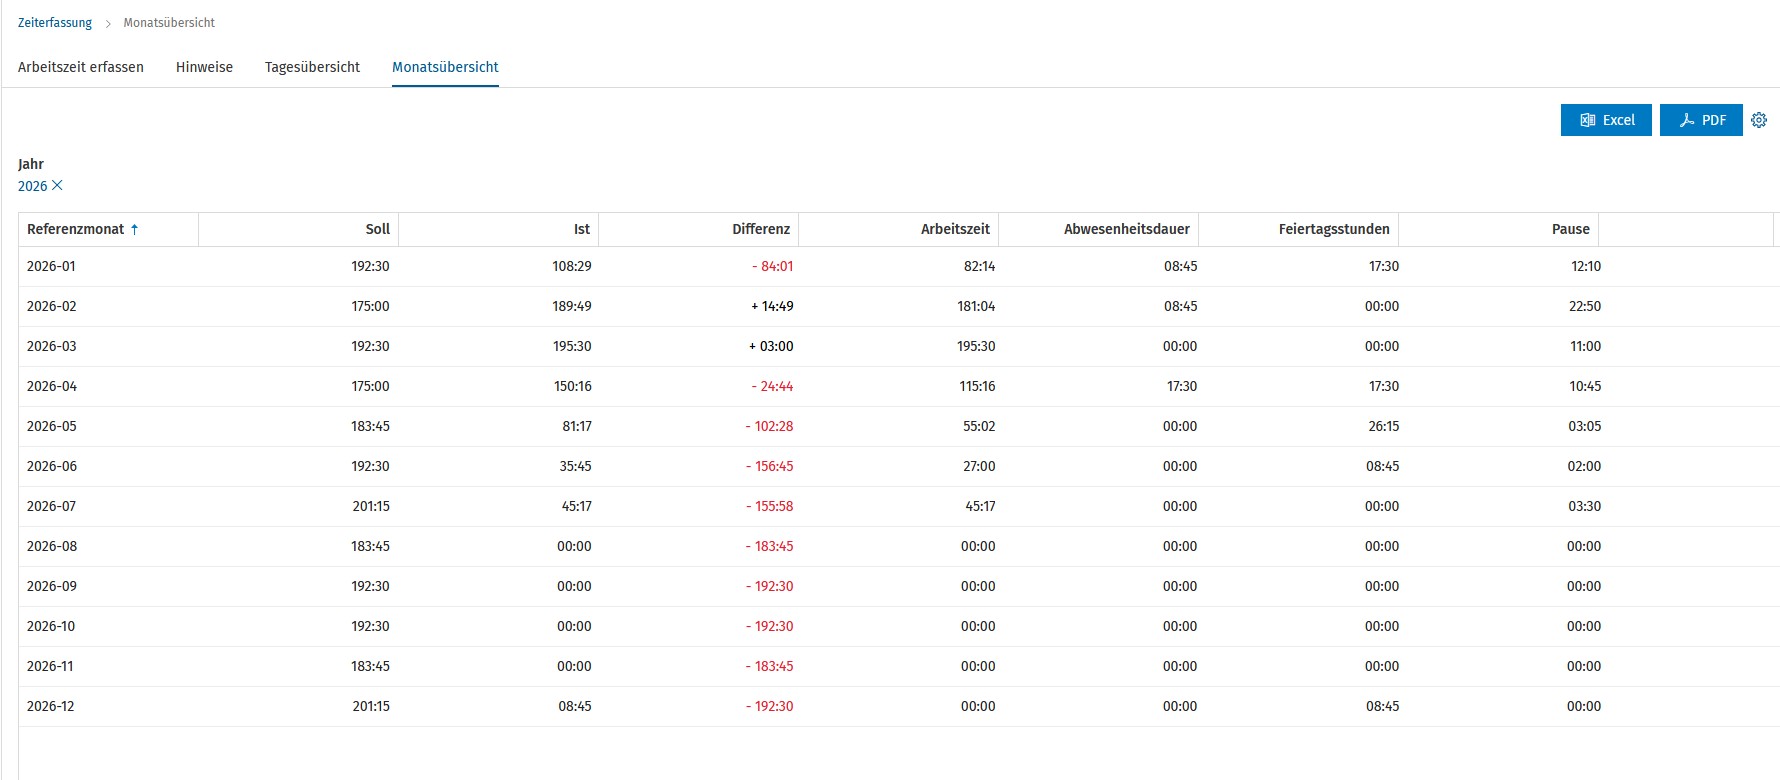The height and width of the screenshot is (780, 1780).
Task: Select the Monatsübersicht tab
Action: tap(445, 67)
